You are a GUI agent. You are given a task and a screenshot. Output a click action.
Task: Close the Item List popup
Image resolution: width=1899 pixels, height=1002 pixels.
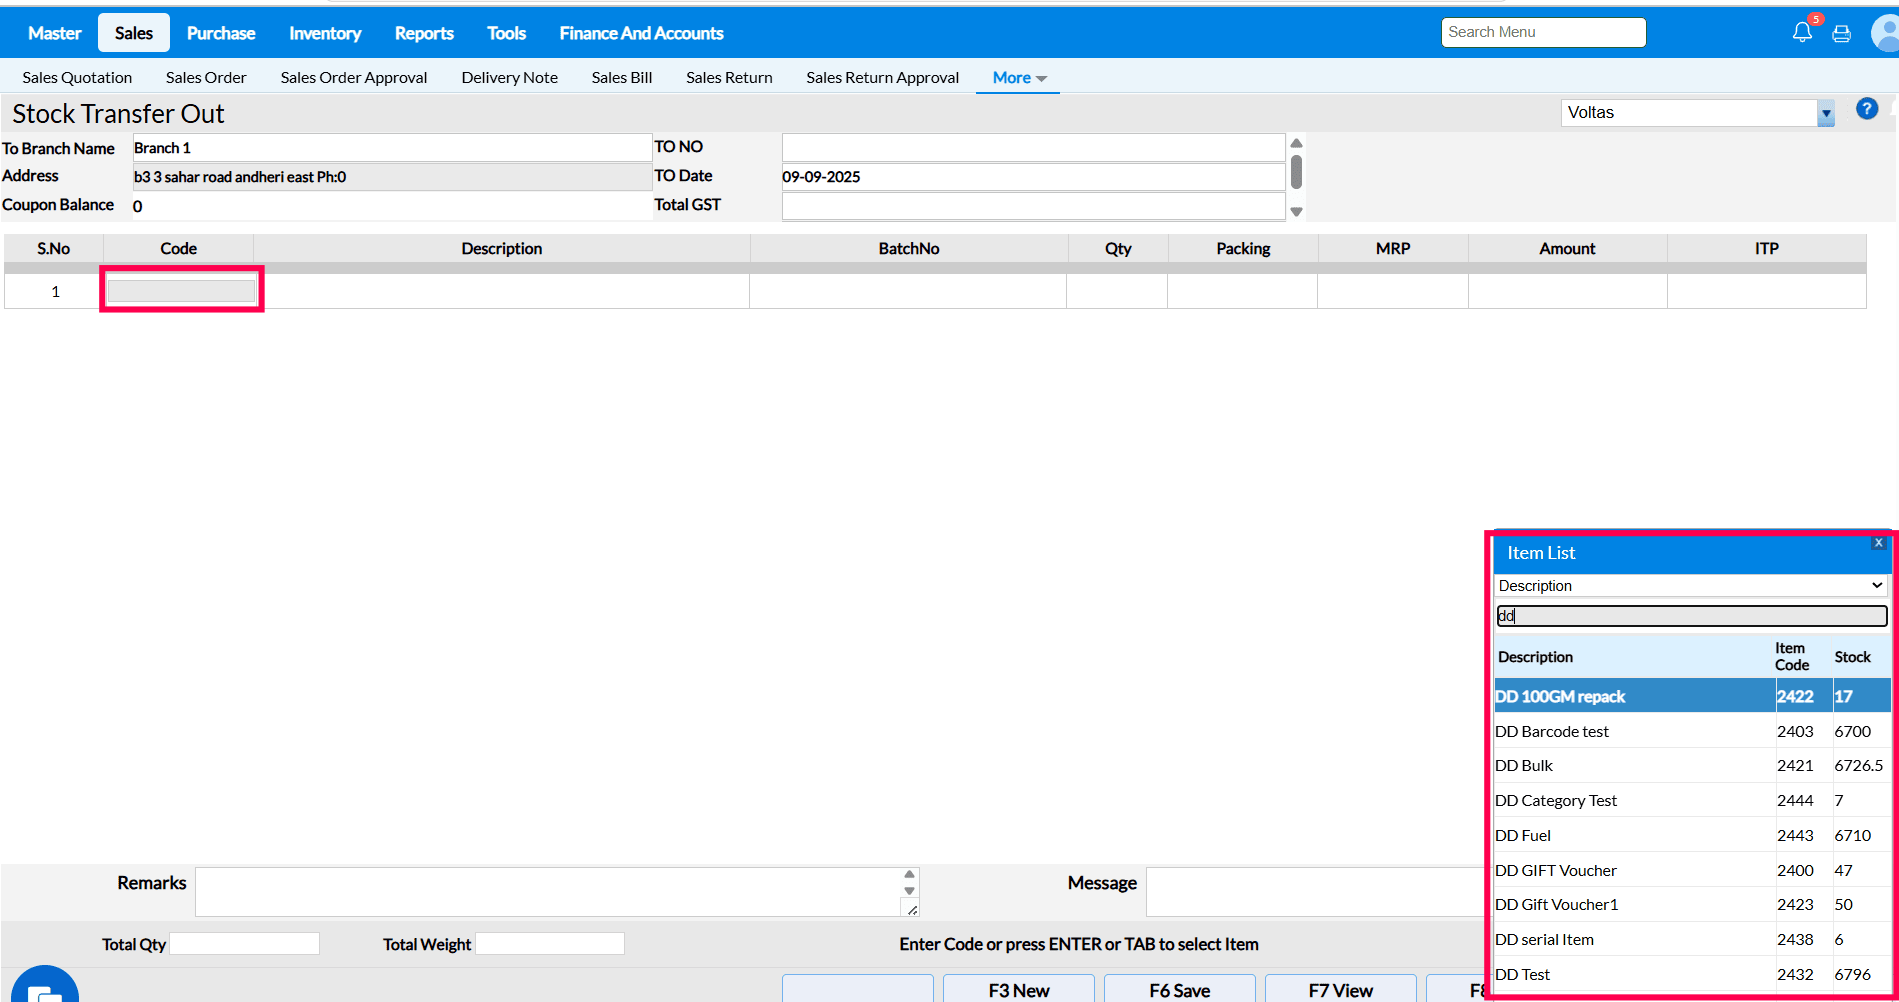(1878, 543)
